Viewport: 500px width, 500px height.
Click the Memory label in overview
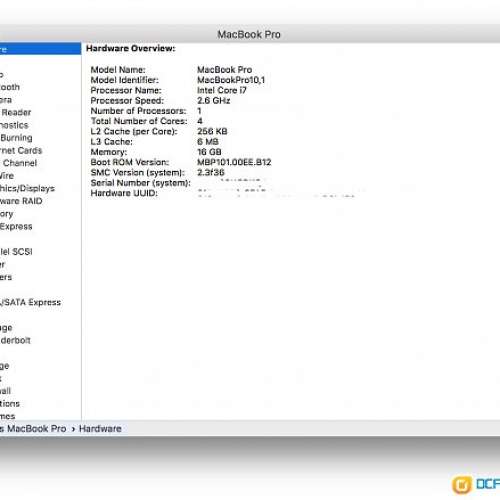109,152
